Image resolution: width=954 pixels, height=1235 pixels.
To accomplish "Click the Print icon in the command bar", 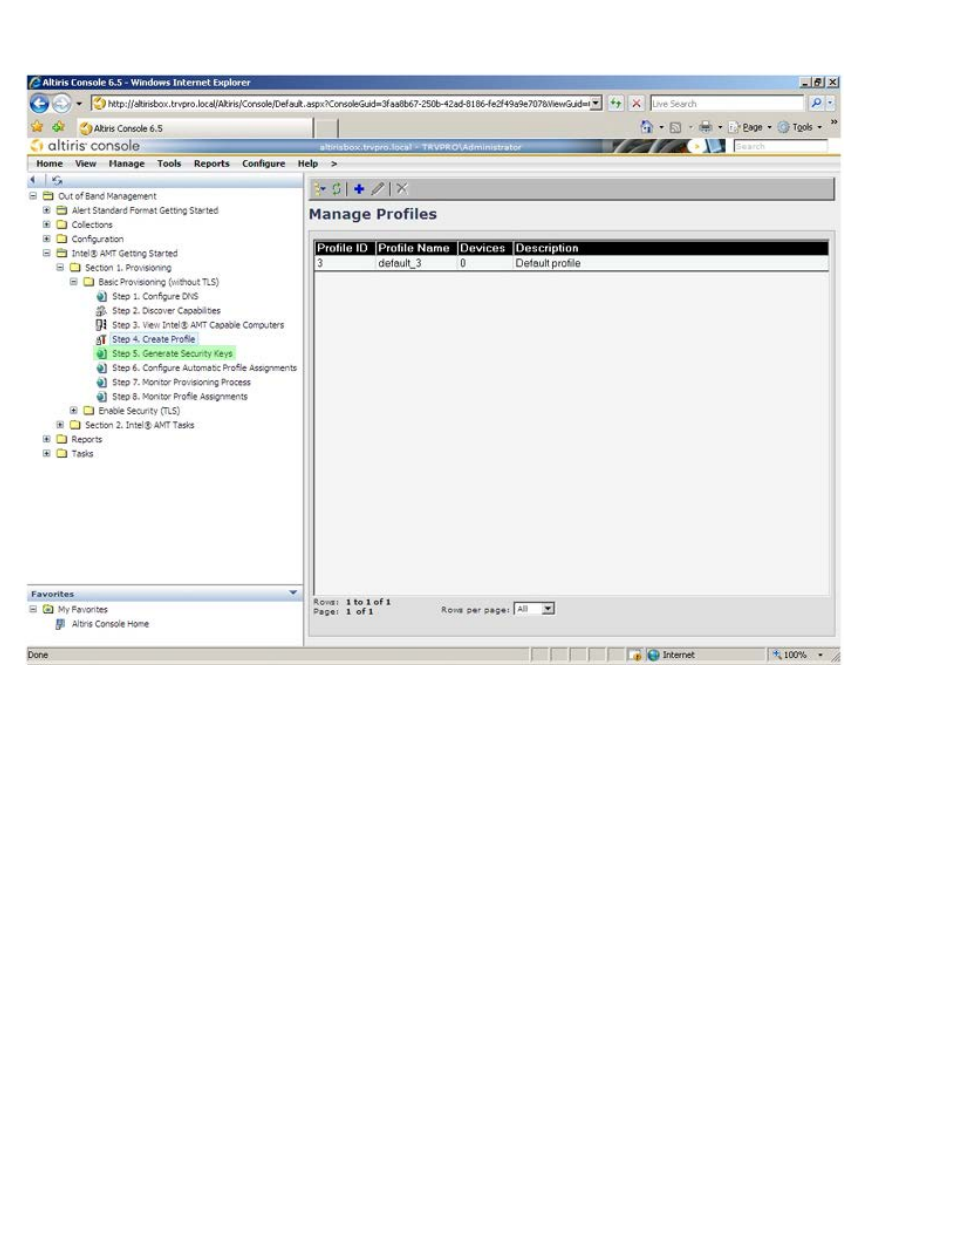I will (x=705, y=127).
